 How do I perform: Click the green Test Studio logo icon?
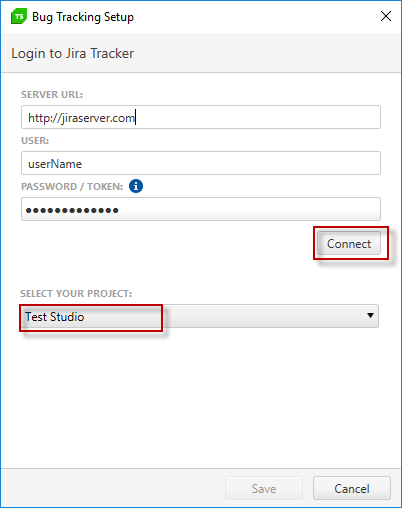point(19,17)
